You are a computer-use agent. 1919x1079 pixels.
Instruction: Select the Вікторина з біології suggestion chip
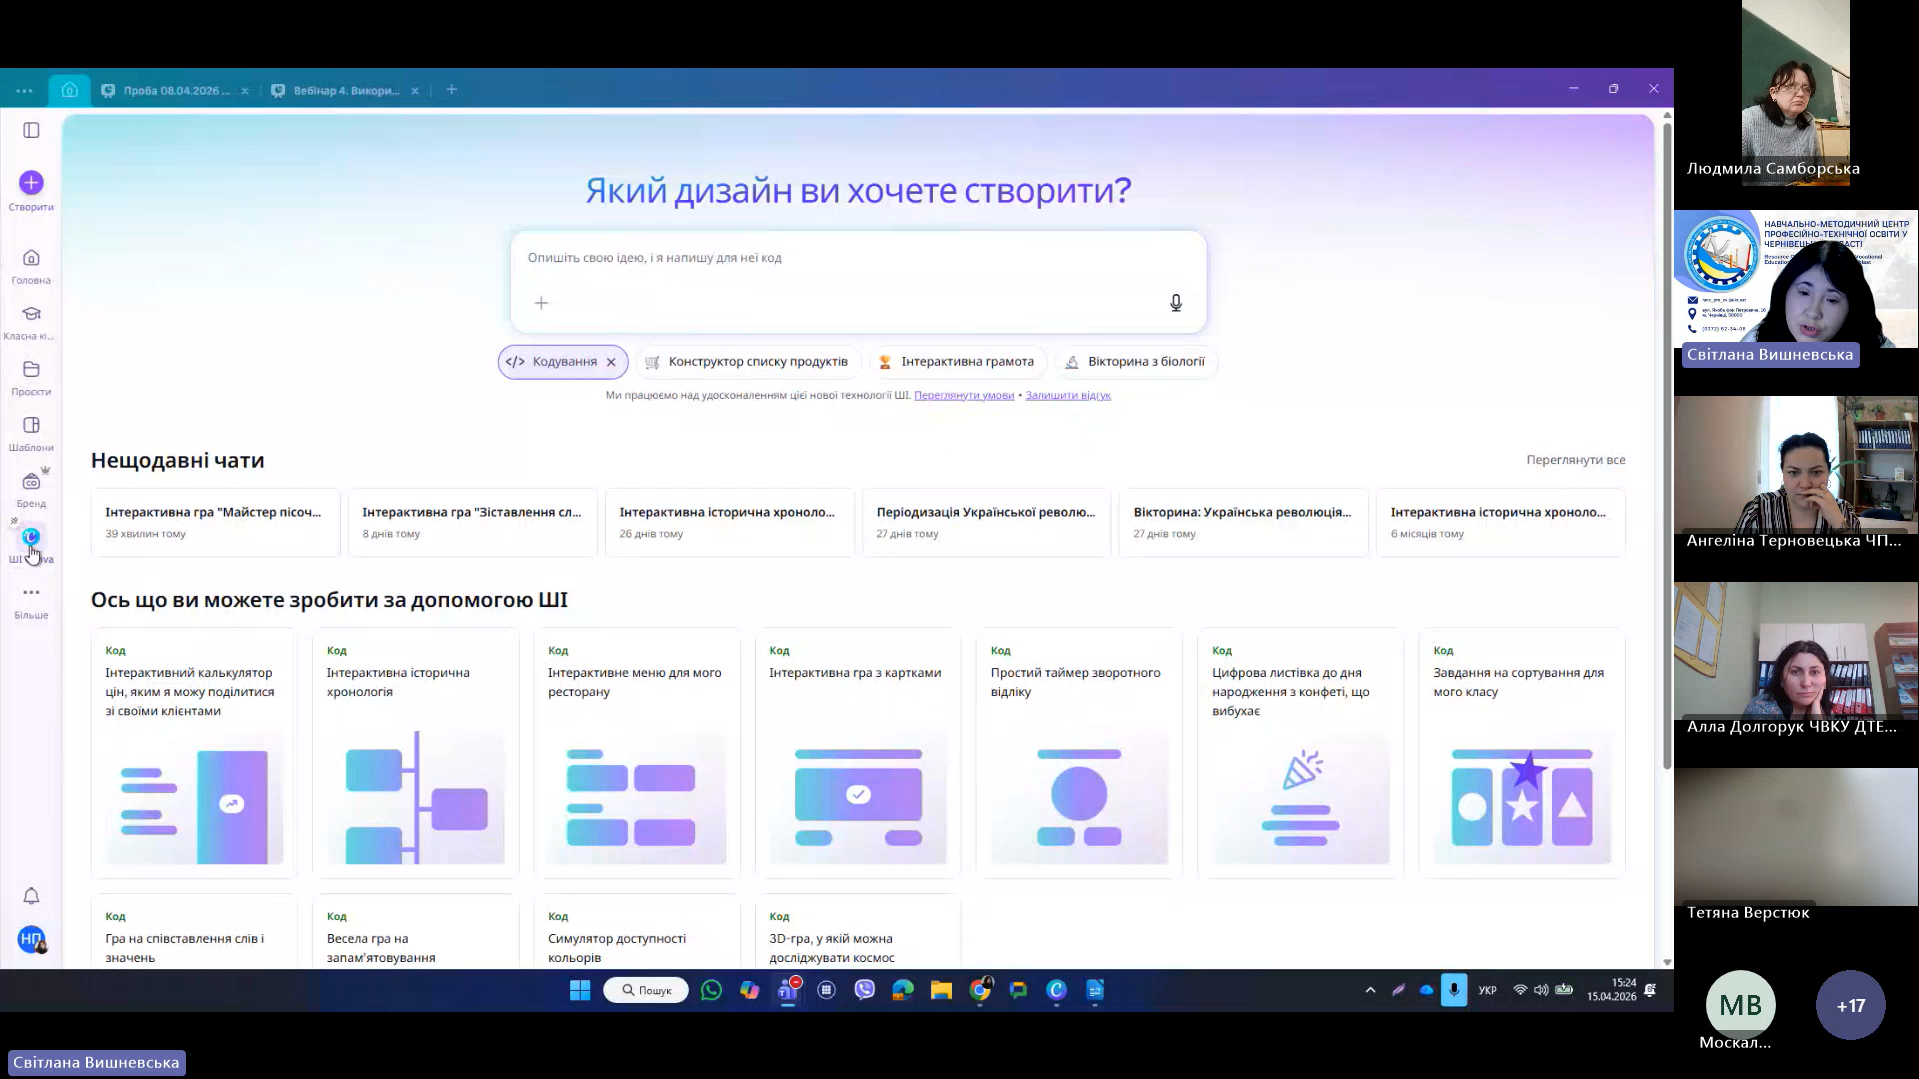[1135, 362]
